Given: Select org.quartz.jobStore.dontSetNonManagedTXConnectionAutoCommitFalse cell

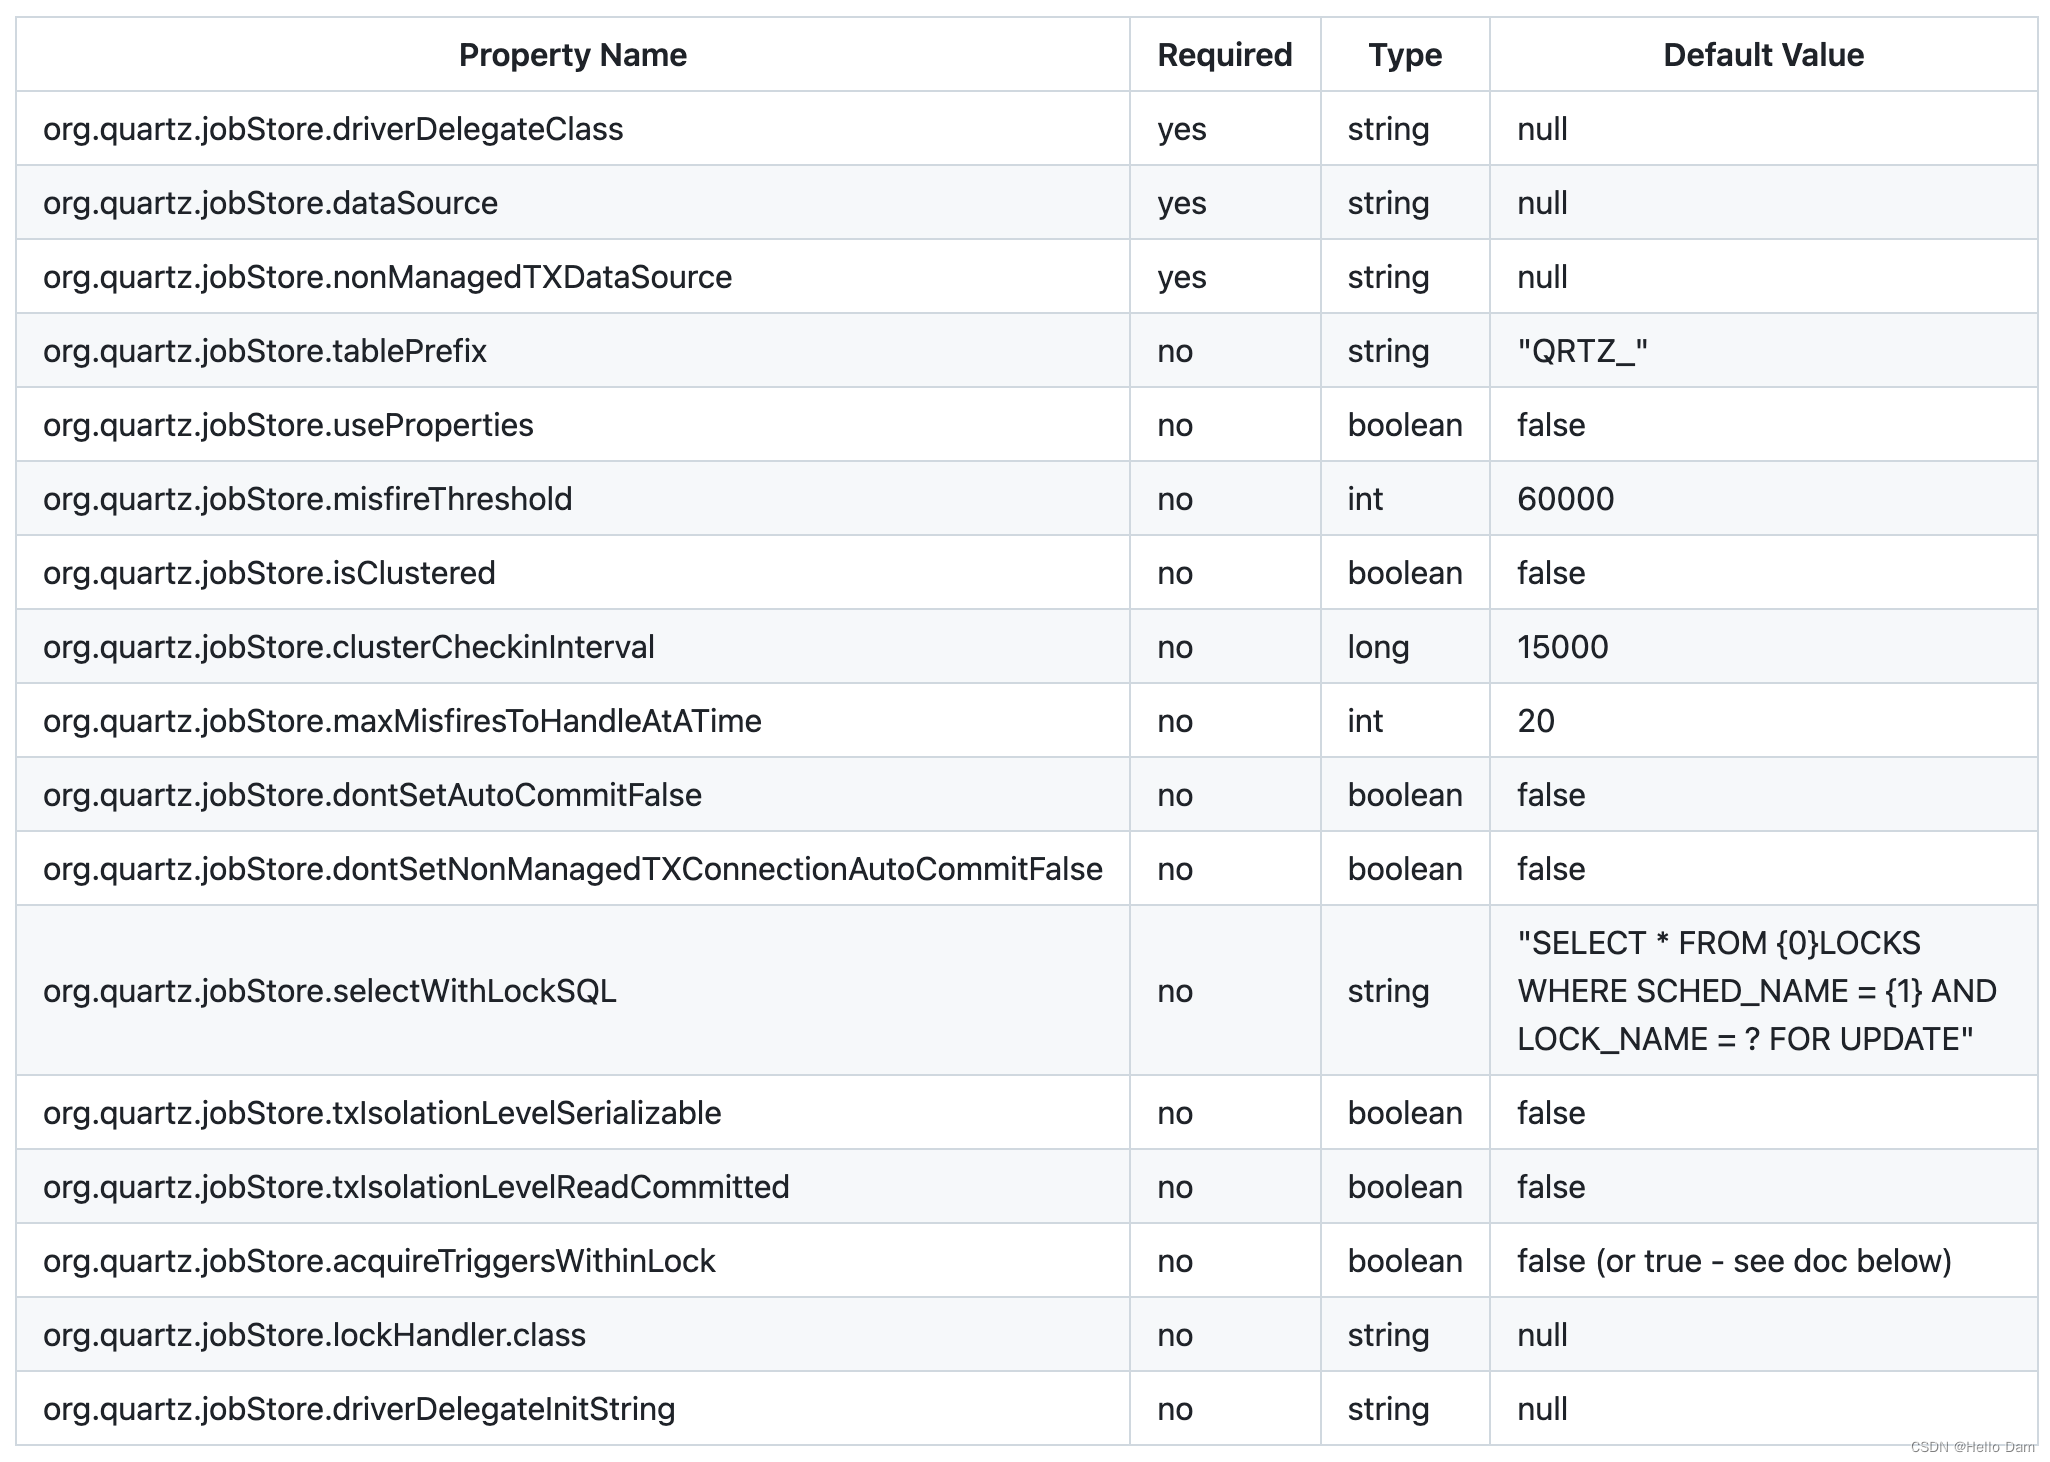Looking at the screenshot, I should coord(572,869).
